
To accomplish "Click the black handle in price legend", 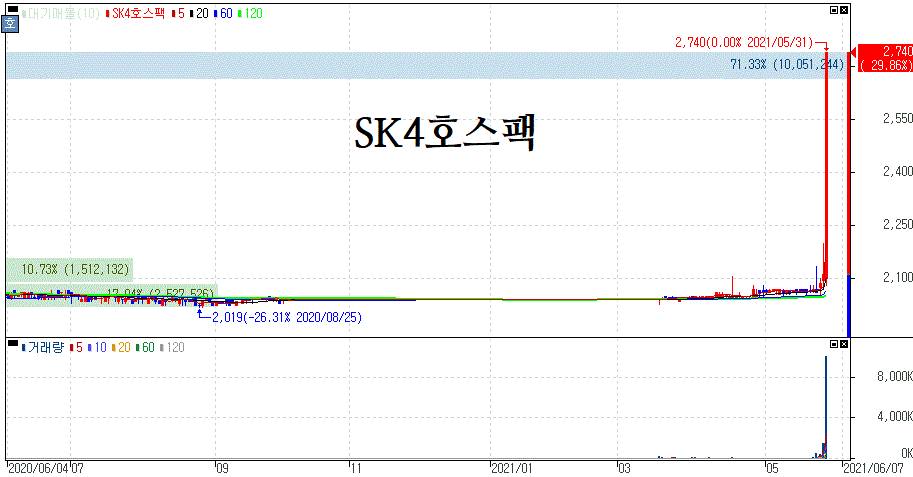I will point(12,9).
